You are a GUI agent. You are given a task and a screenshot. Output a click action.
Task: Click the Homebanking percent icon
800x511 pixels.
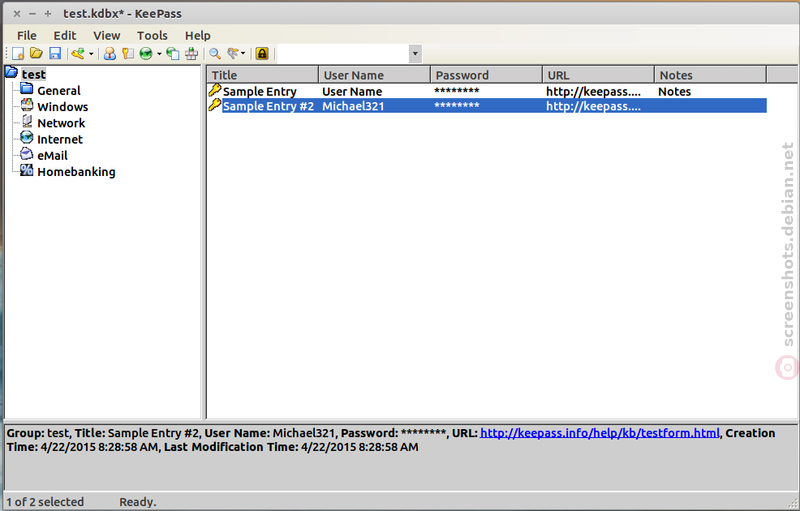coord(27,170)
